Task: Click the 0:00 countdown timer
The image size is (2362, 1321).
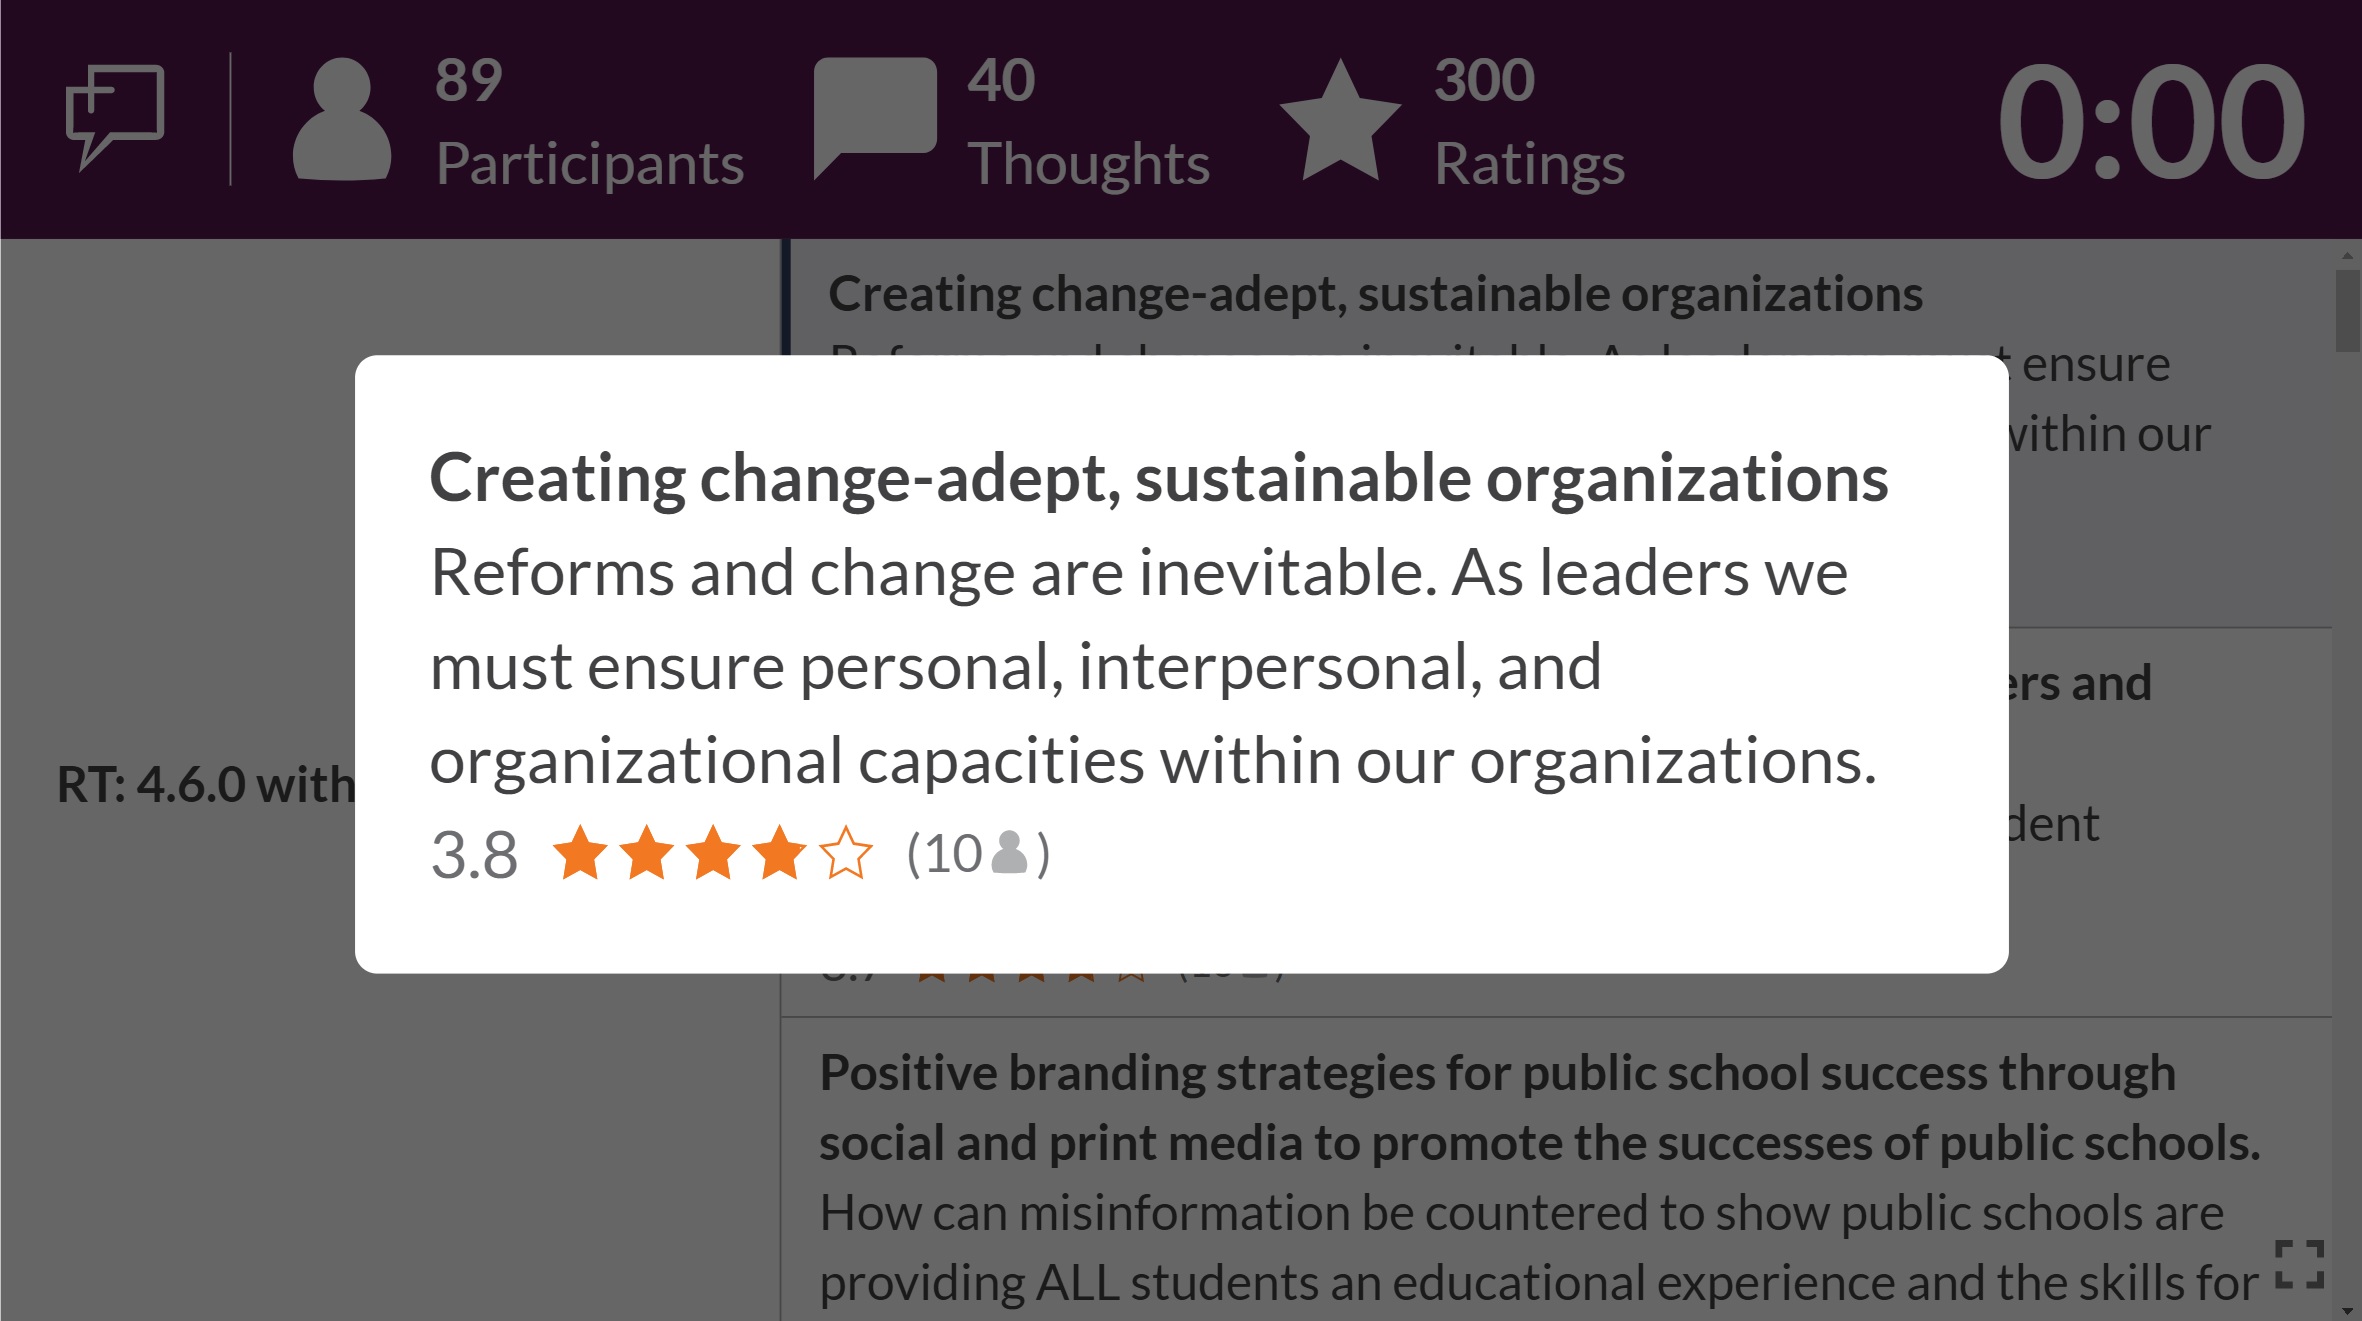Action: coord(2150,120)
